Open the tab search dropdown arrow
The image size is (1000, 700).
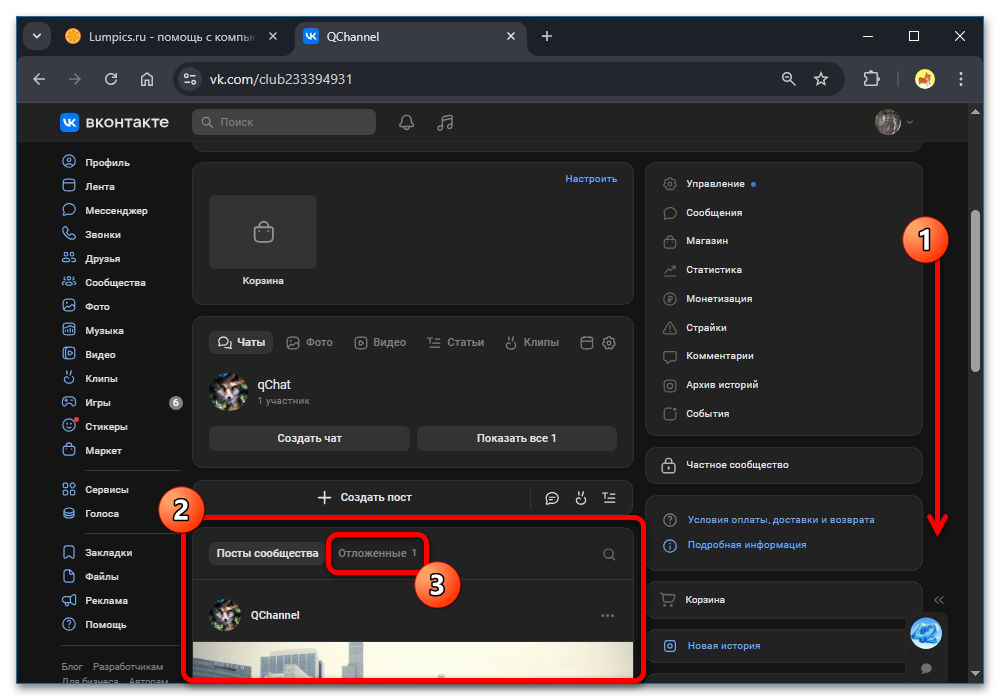coord(37,36)
